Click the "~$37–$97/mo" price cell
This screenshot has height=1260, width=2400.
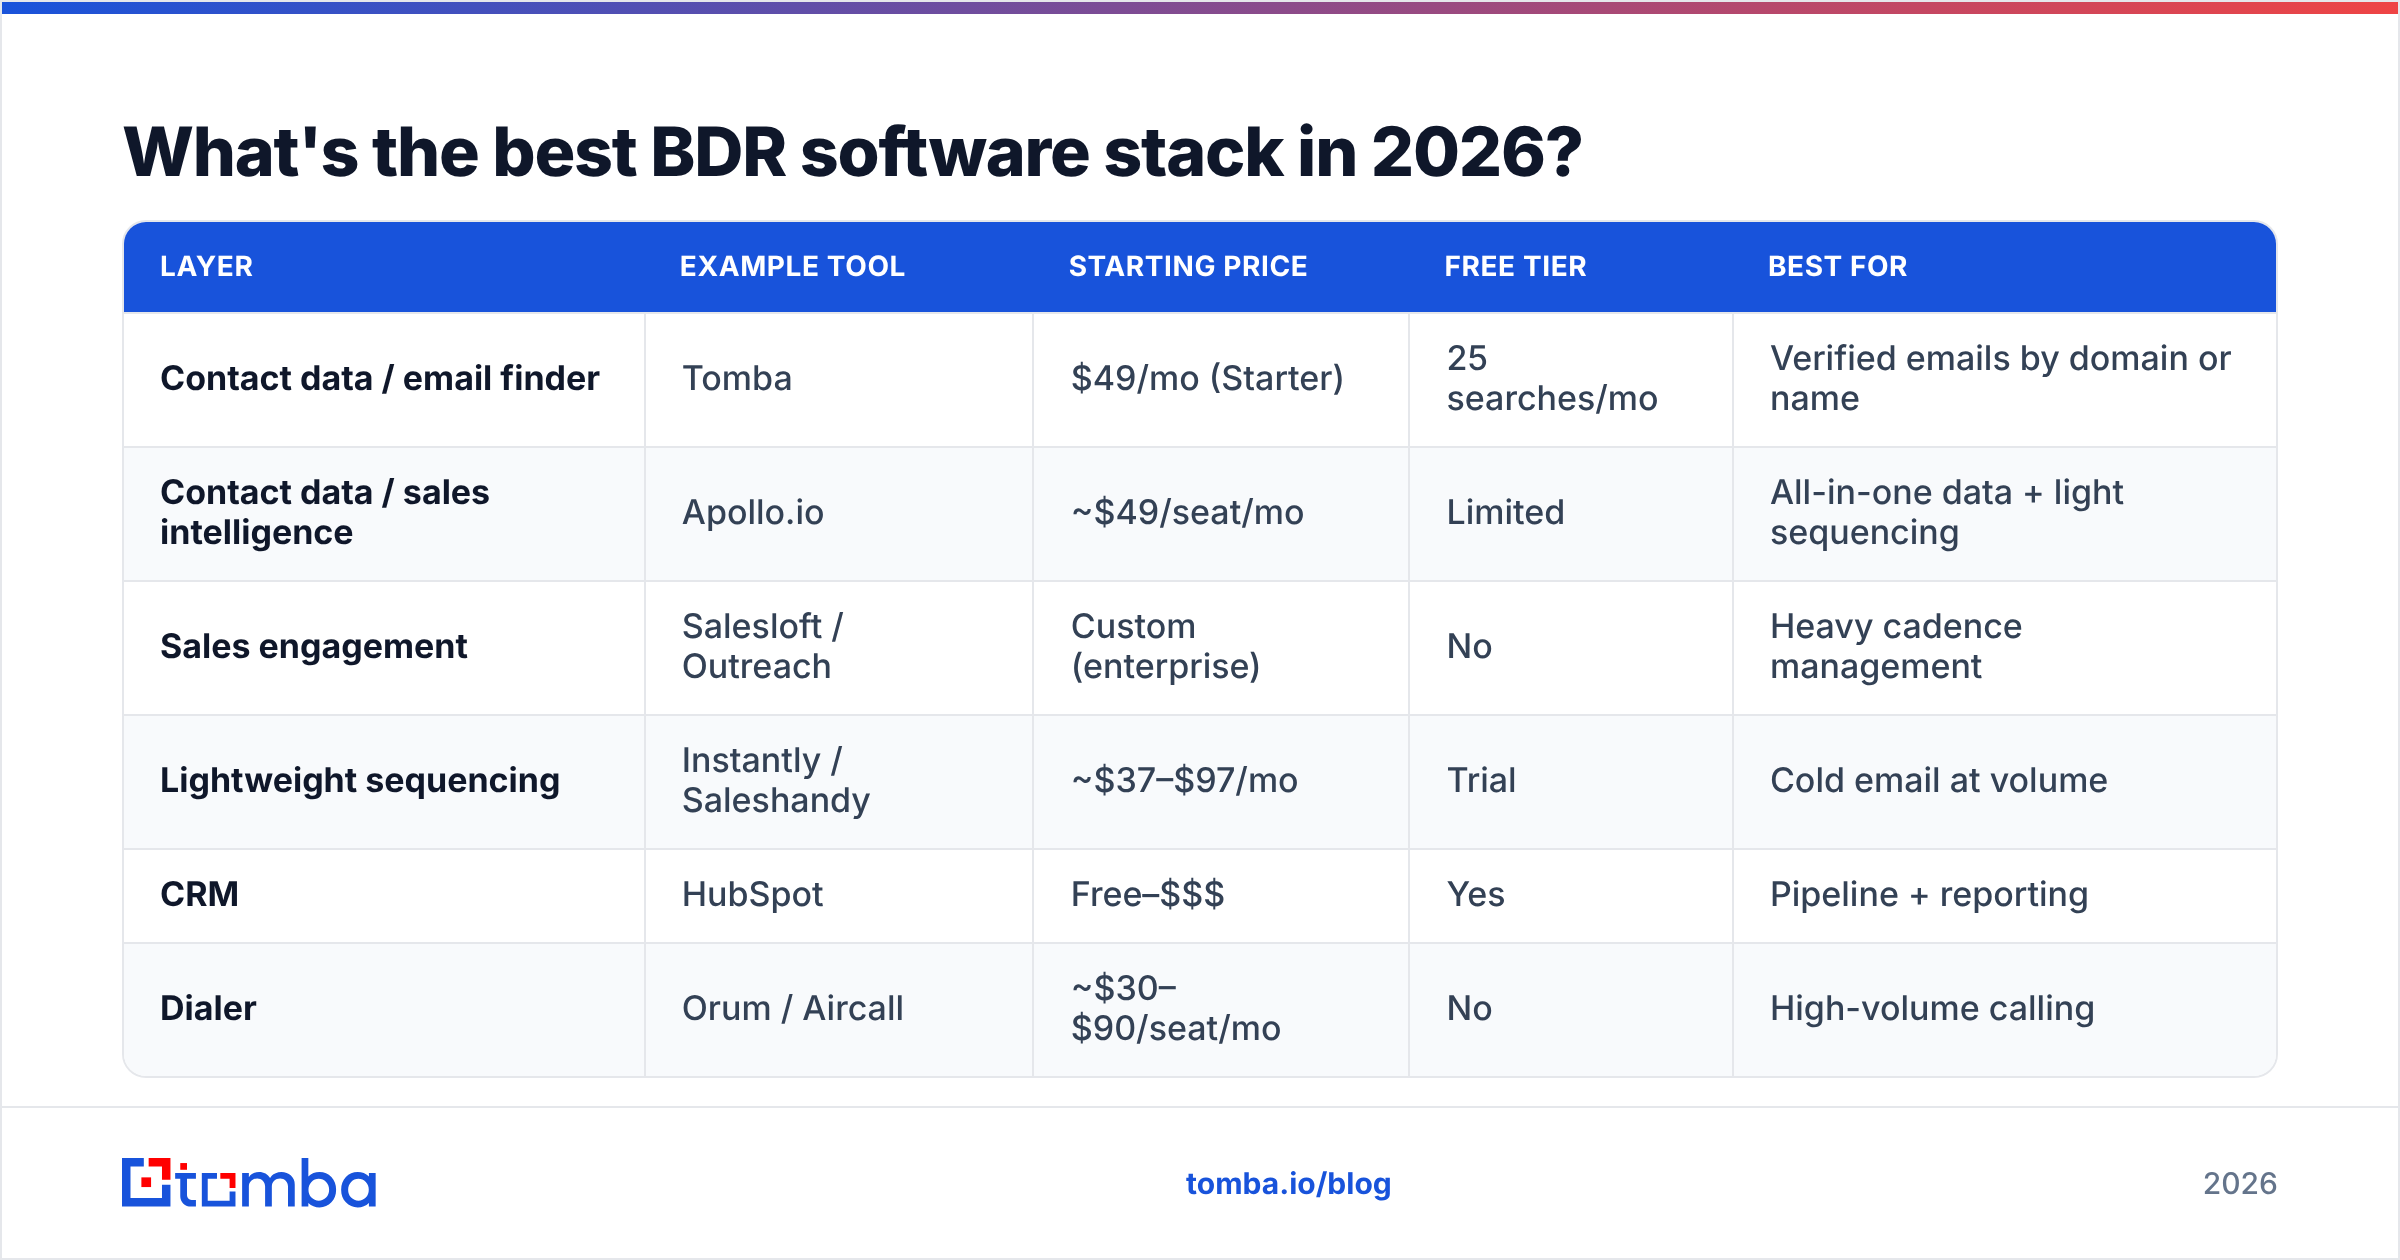(1221, 781)
